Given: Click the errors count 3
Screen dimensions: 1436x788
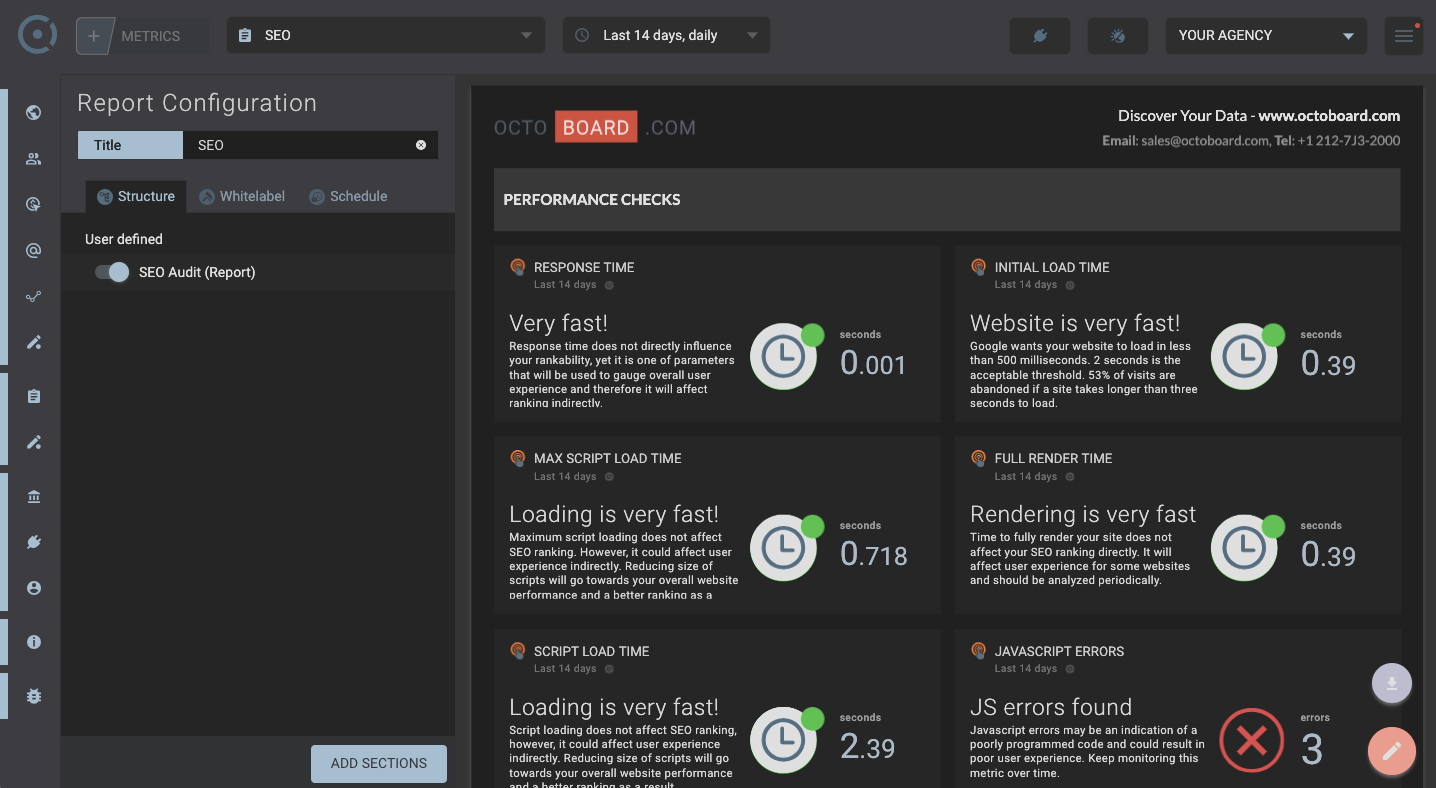Looking at the screenshot, I should click(x=1312, y=749).
